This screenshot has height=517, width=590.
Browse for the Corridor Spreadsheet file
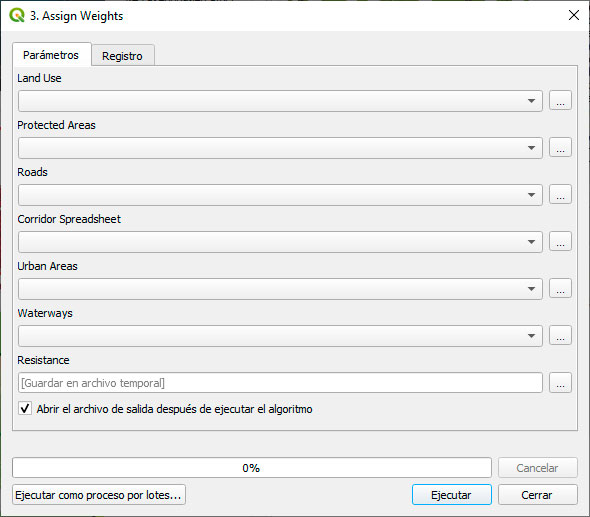click(x=560, y=242)
